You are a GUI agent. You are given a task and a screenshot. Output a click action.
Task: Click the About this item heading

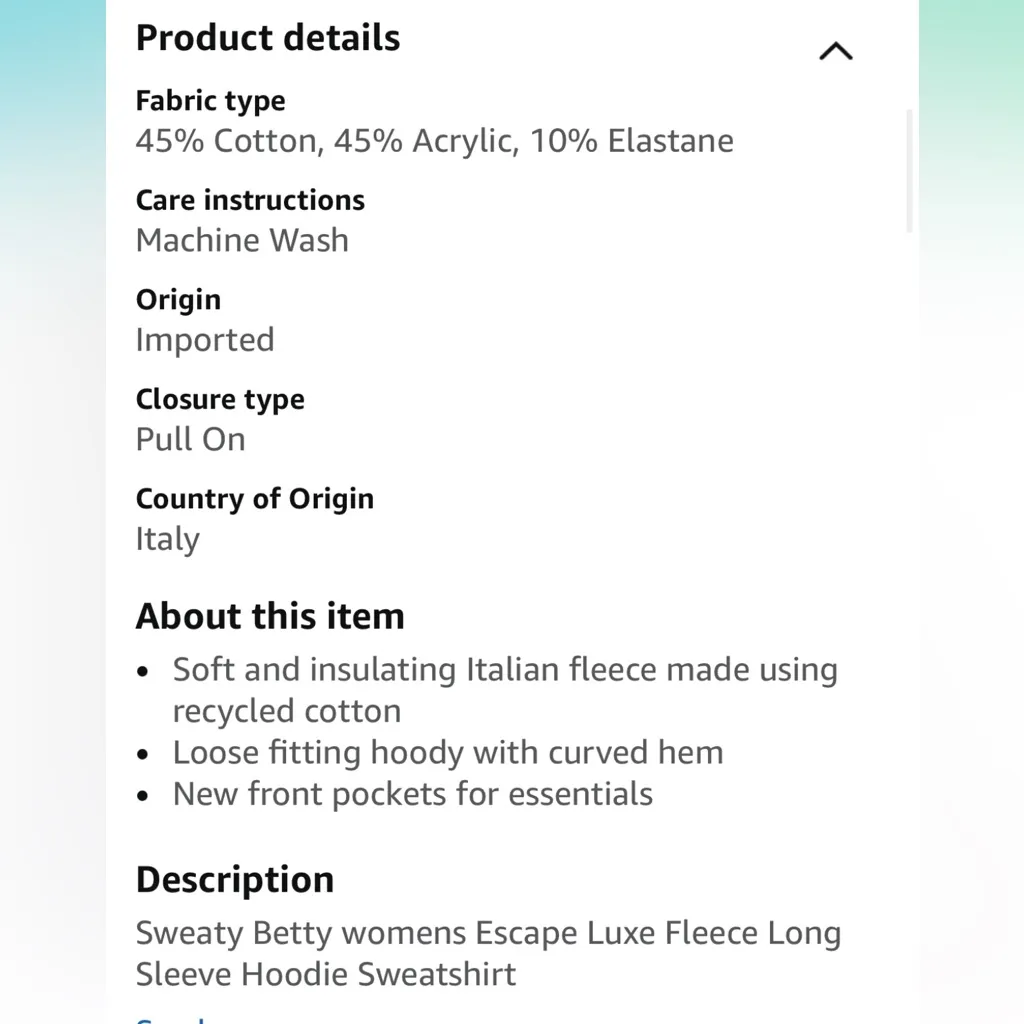pos(270,616)
